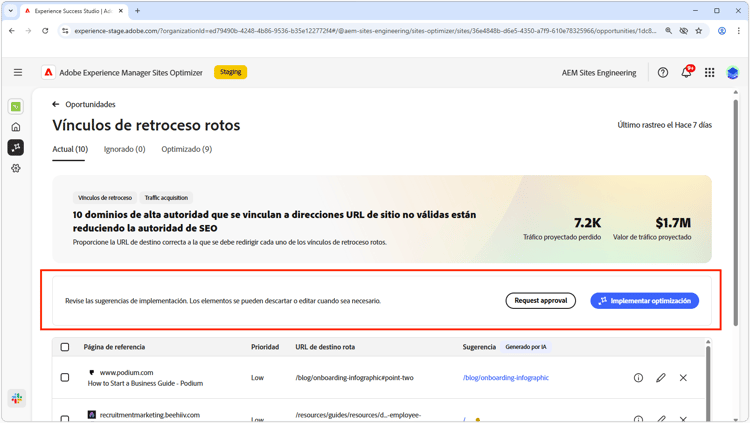
Task: Open the user profile avatar
Action: [x=732, y=73]
